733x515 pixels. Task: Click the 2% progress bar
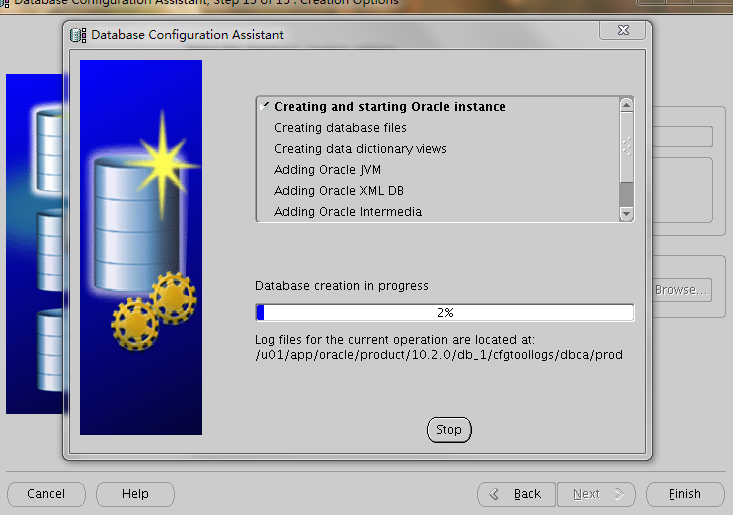[445, 313]
